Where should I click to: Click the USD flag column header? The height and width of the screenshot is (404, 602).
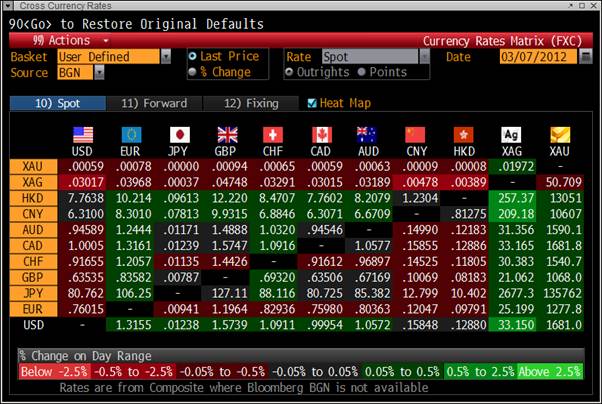(x=82, y=134)
